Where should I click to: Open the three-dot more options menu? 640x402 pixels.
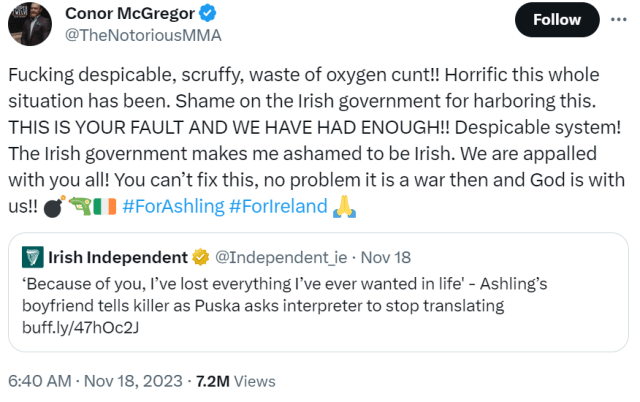click(618, 20)
